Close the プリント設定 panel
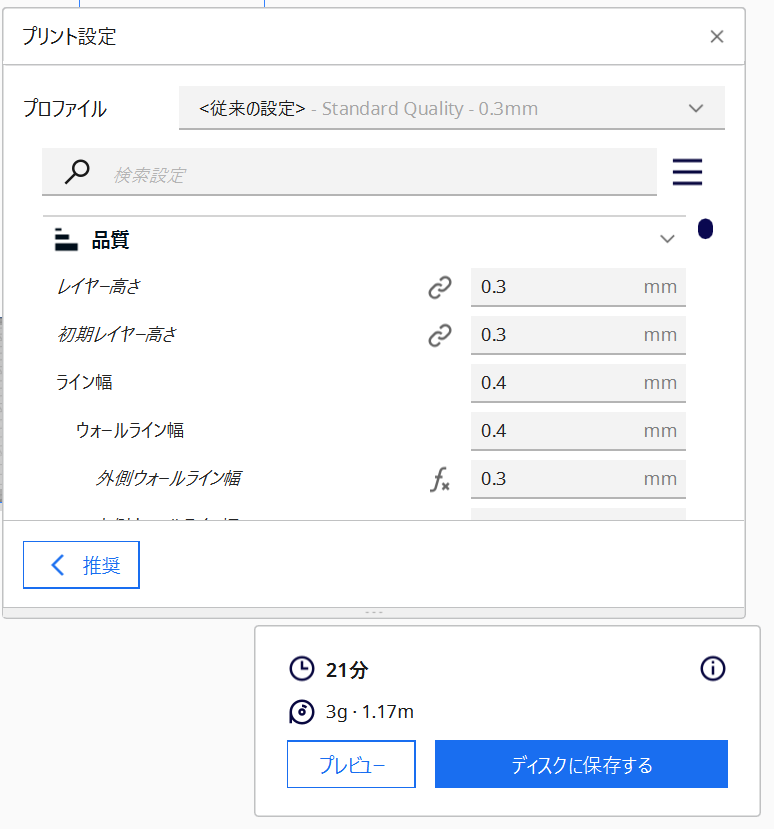This screenshot has width=774, height=829. (x=716, y=36)
